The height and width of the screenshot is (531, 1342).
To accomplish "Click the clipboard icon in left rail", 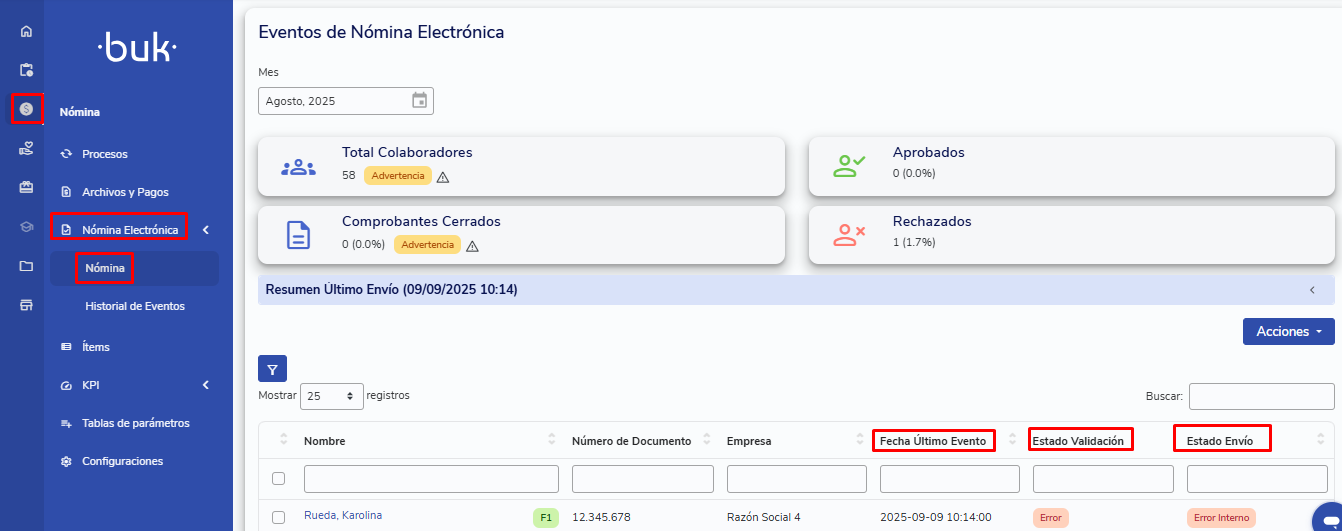I will click(x=26, y=70).
